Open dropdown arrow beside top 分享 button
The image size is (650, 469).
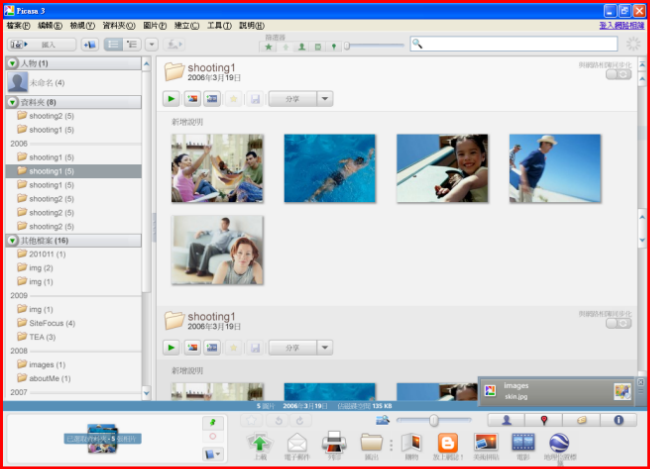(x=325, y=98)
